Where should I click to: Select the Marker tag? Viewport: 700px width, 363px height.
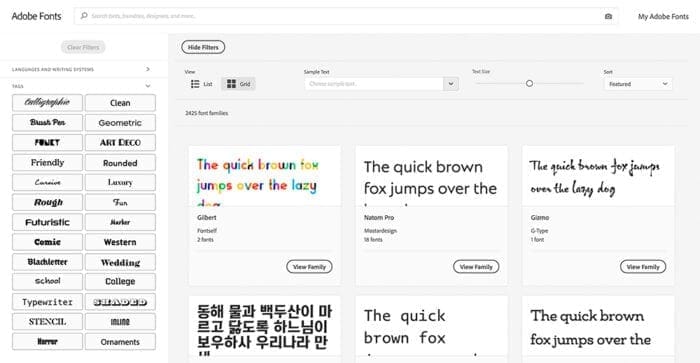coord(120,222)
